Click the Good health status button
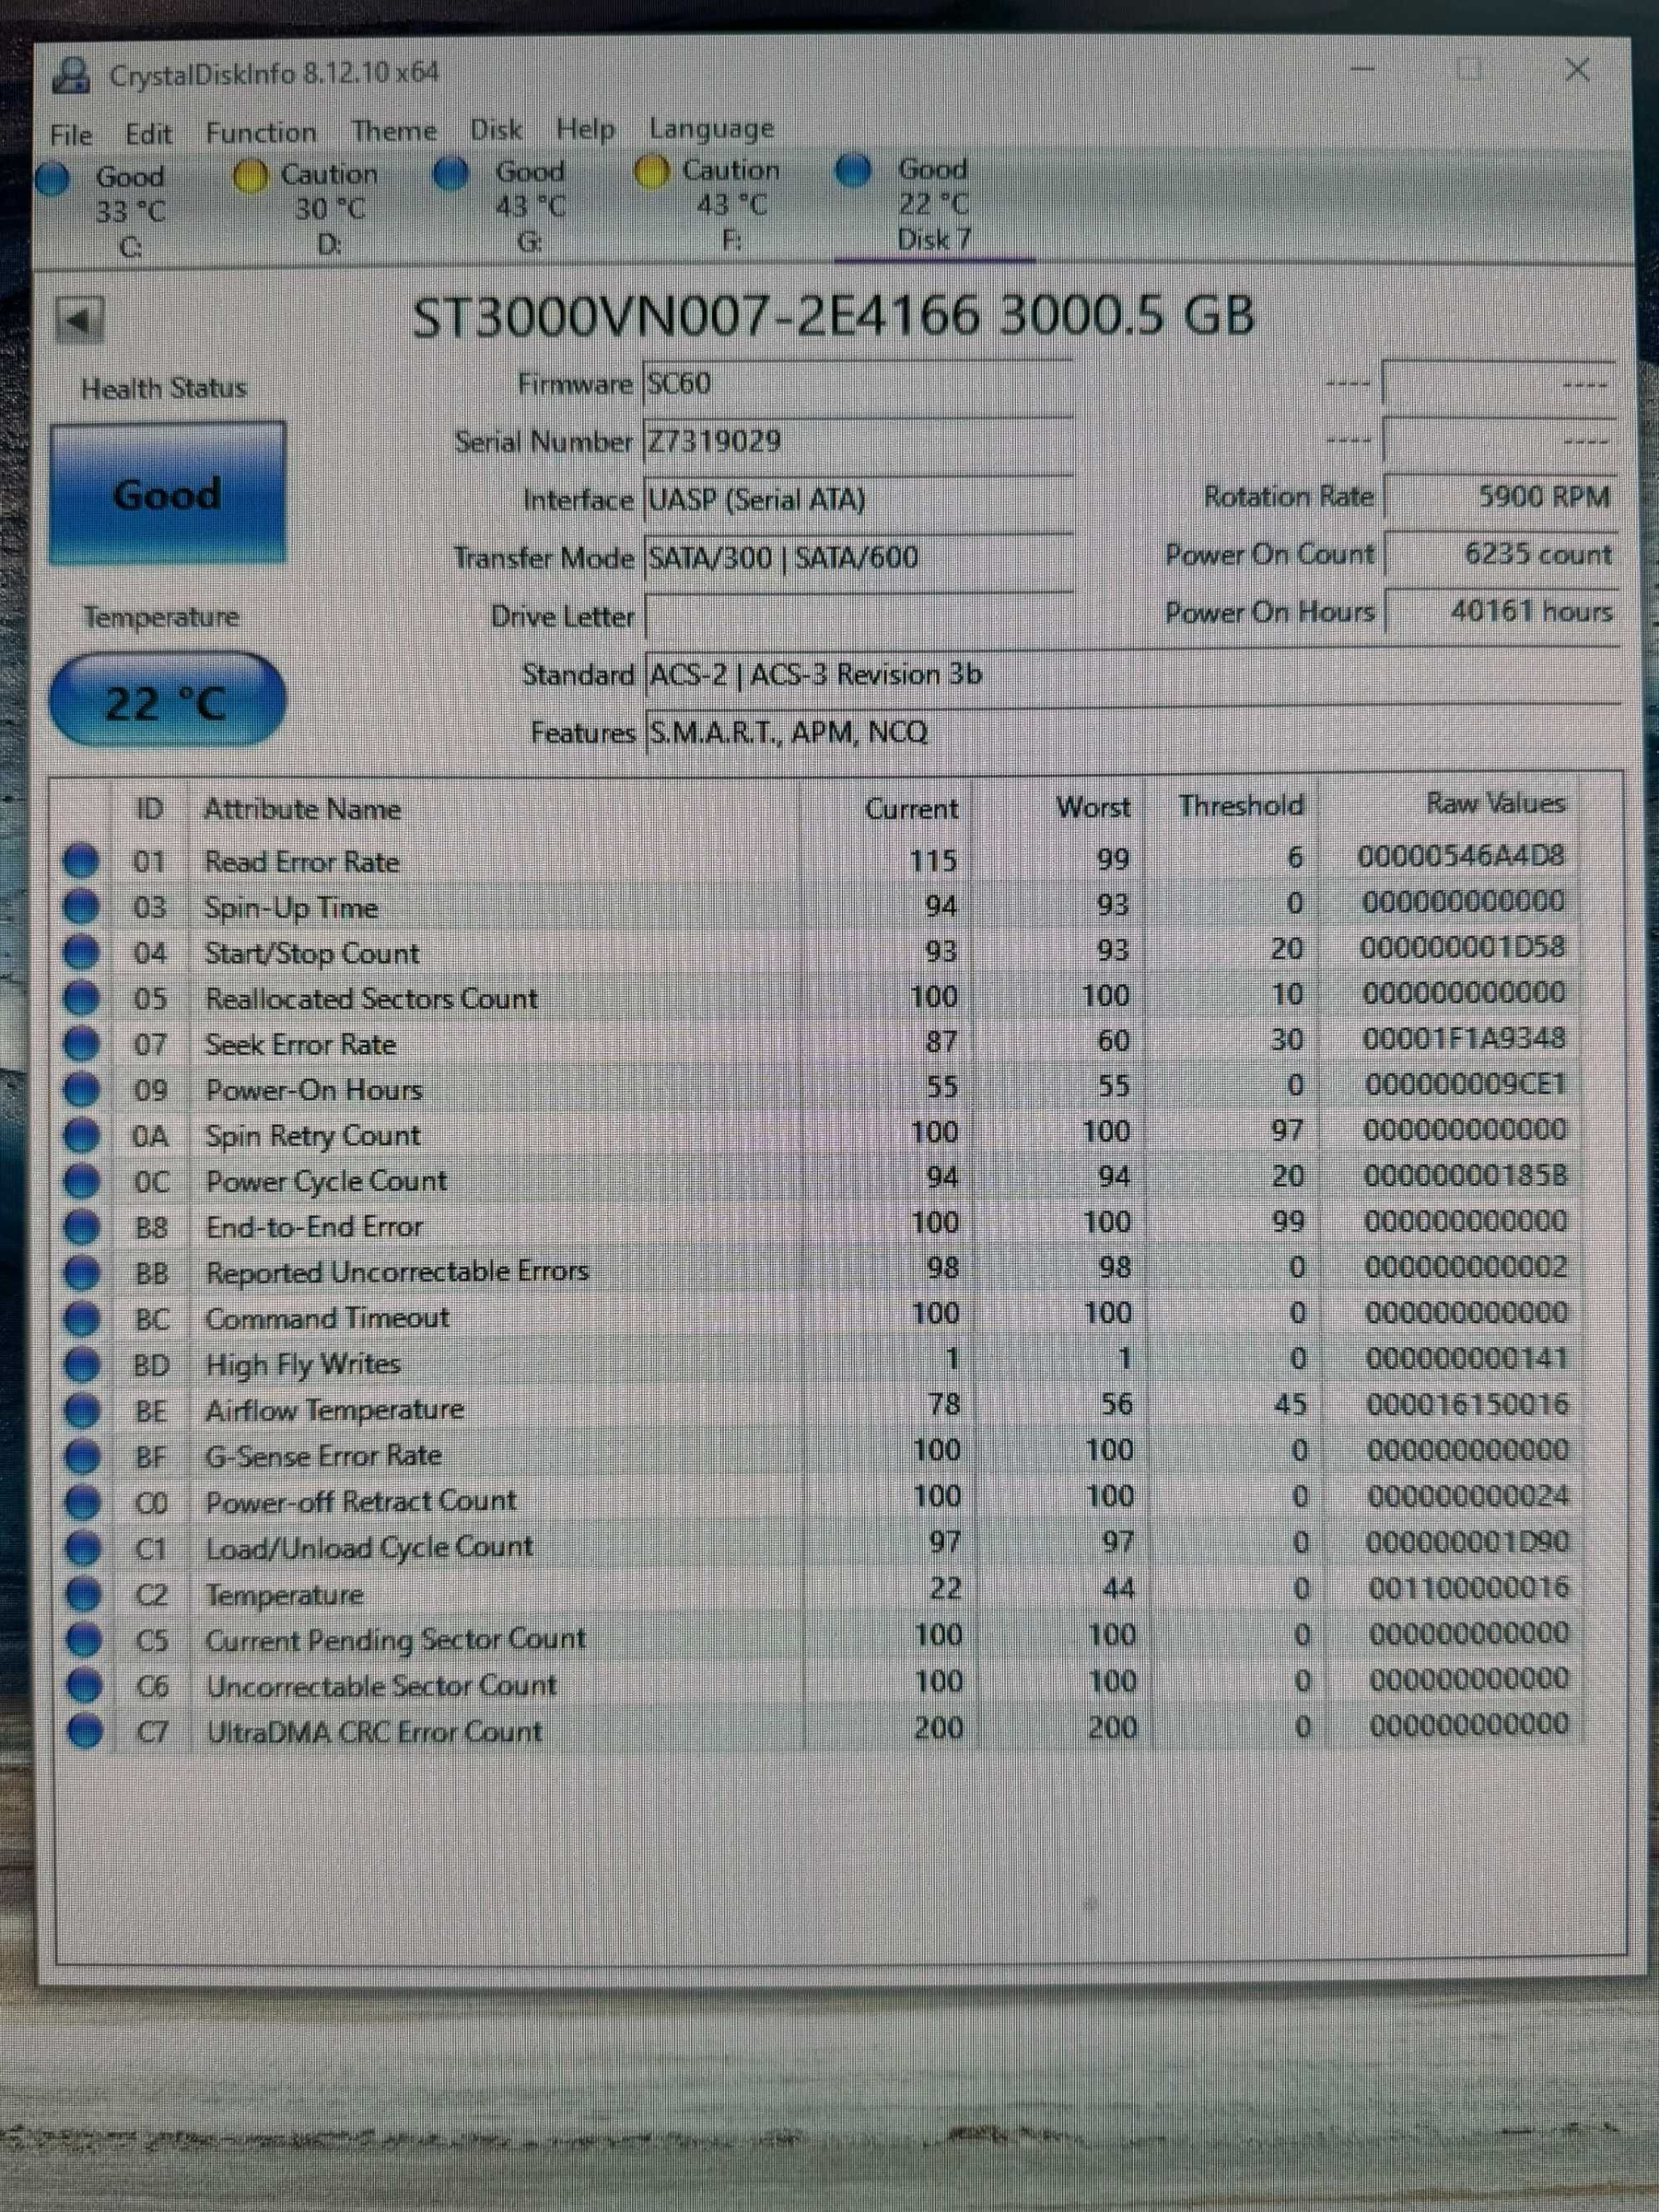This screenshot has height=2212, width=1659. point(167,494)
